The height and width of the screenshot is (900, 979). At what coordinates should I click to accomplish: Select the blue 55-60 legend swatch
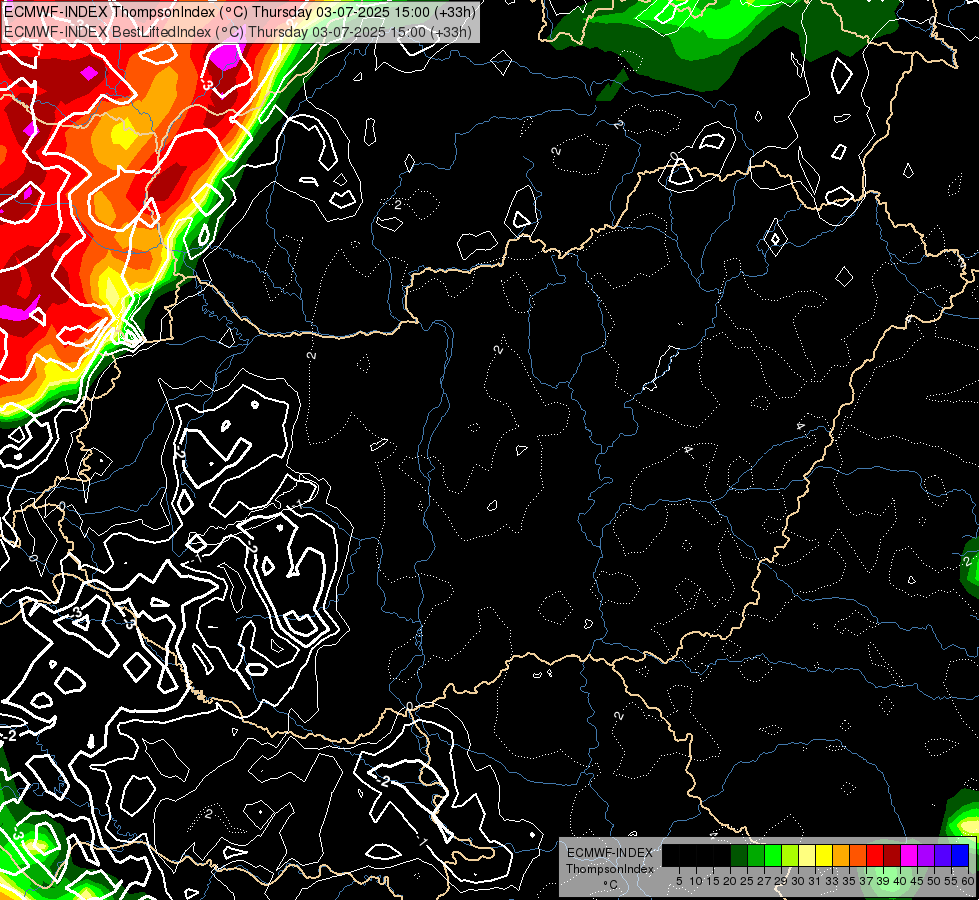(x=960, y=856)
